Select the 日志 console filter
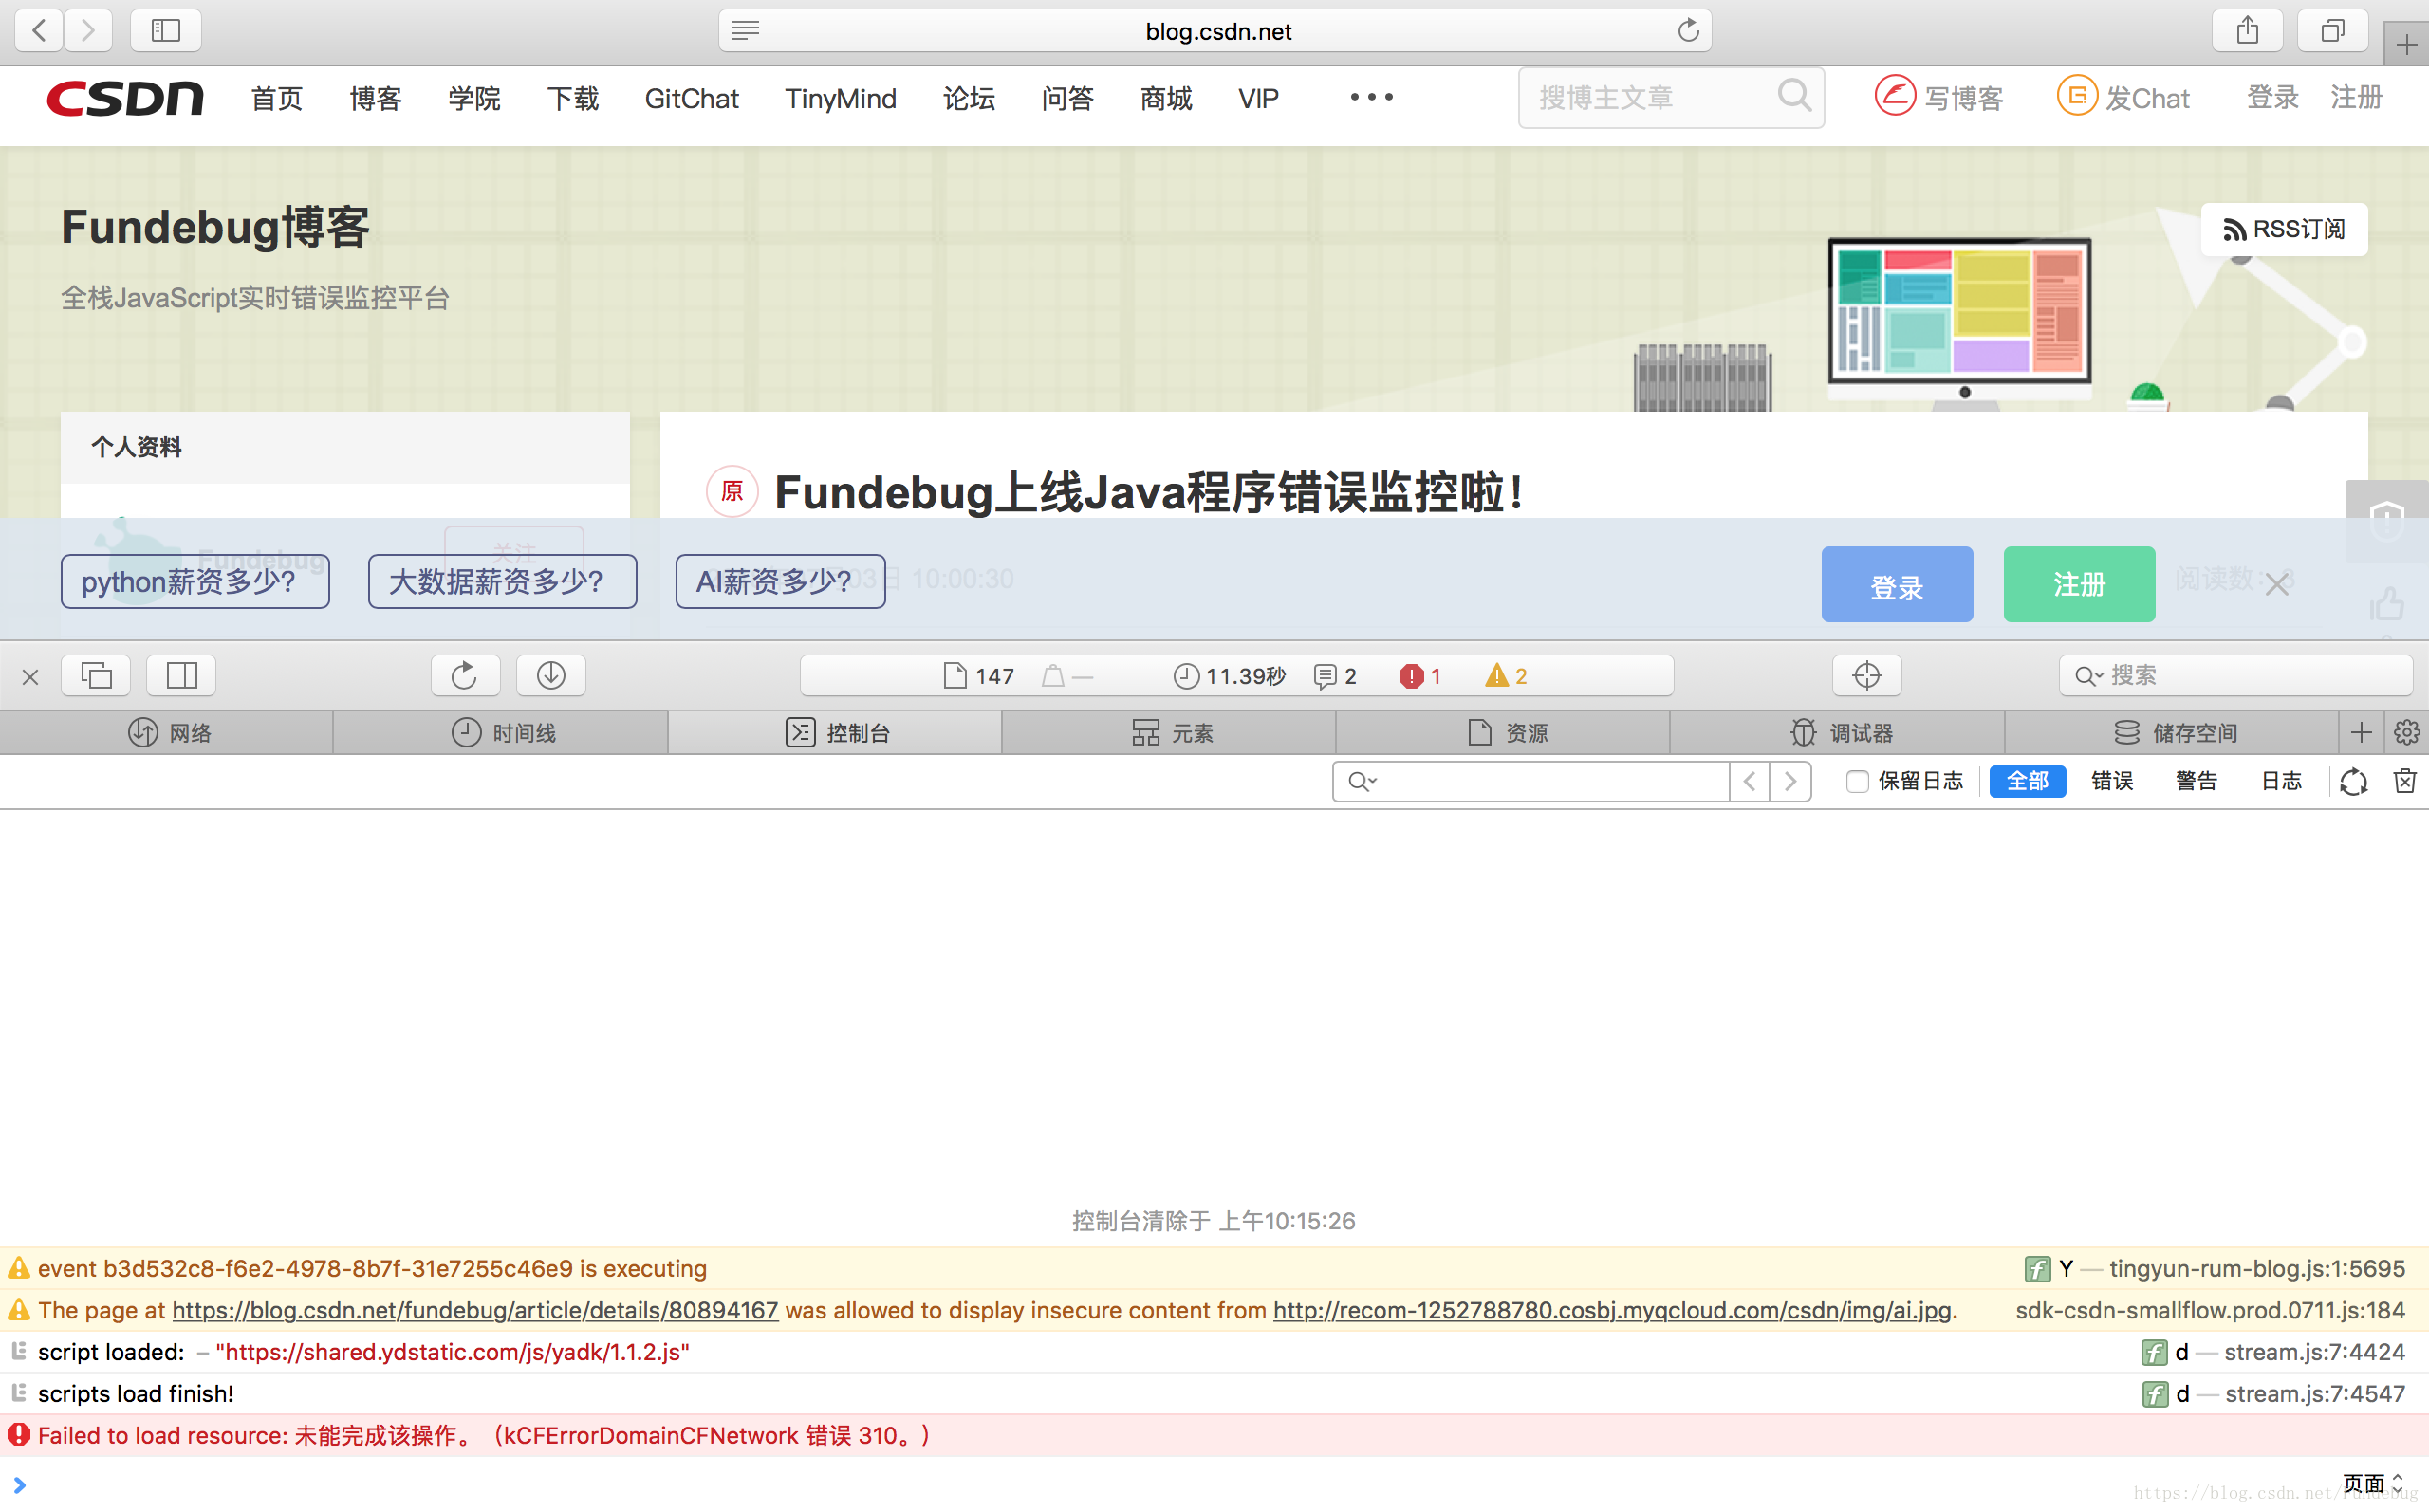Image resolution: width=2429 pixels, height=1512 pixels. pyautogui.click(x=2281, y=781)
